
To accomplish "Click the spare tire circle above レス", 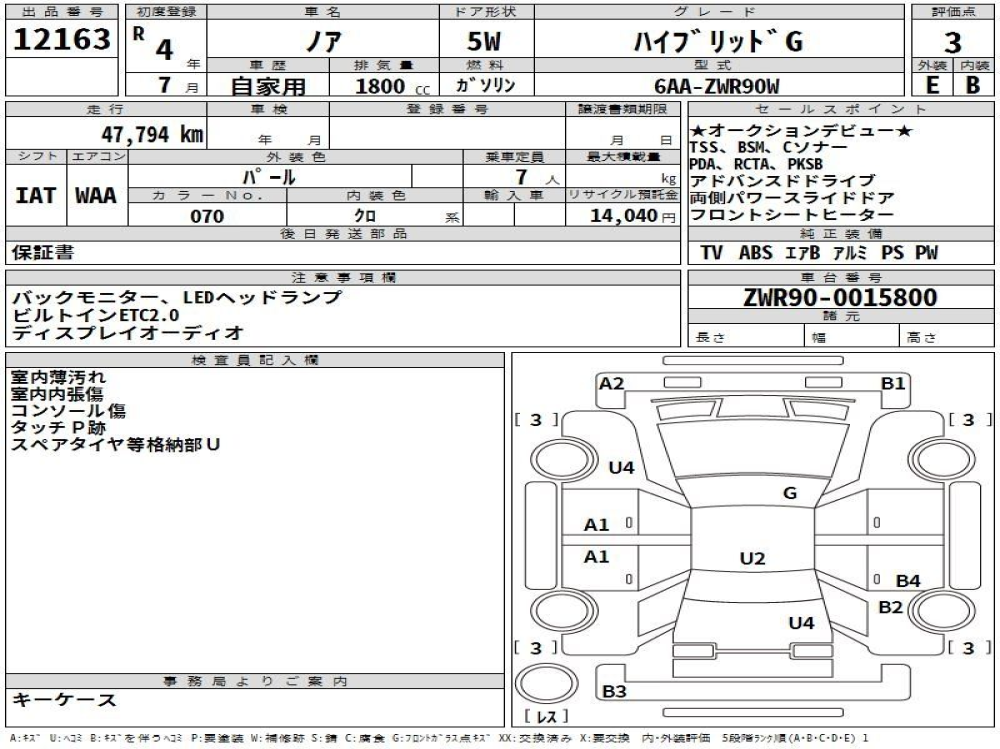I will [x=543, y=684].
